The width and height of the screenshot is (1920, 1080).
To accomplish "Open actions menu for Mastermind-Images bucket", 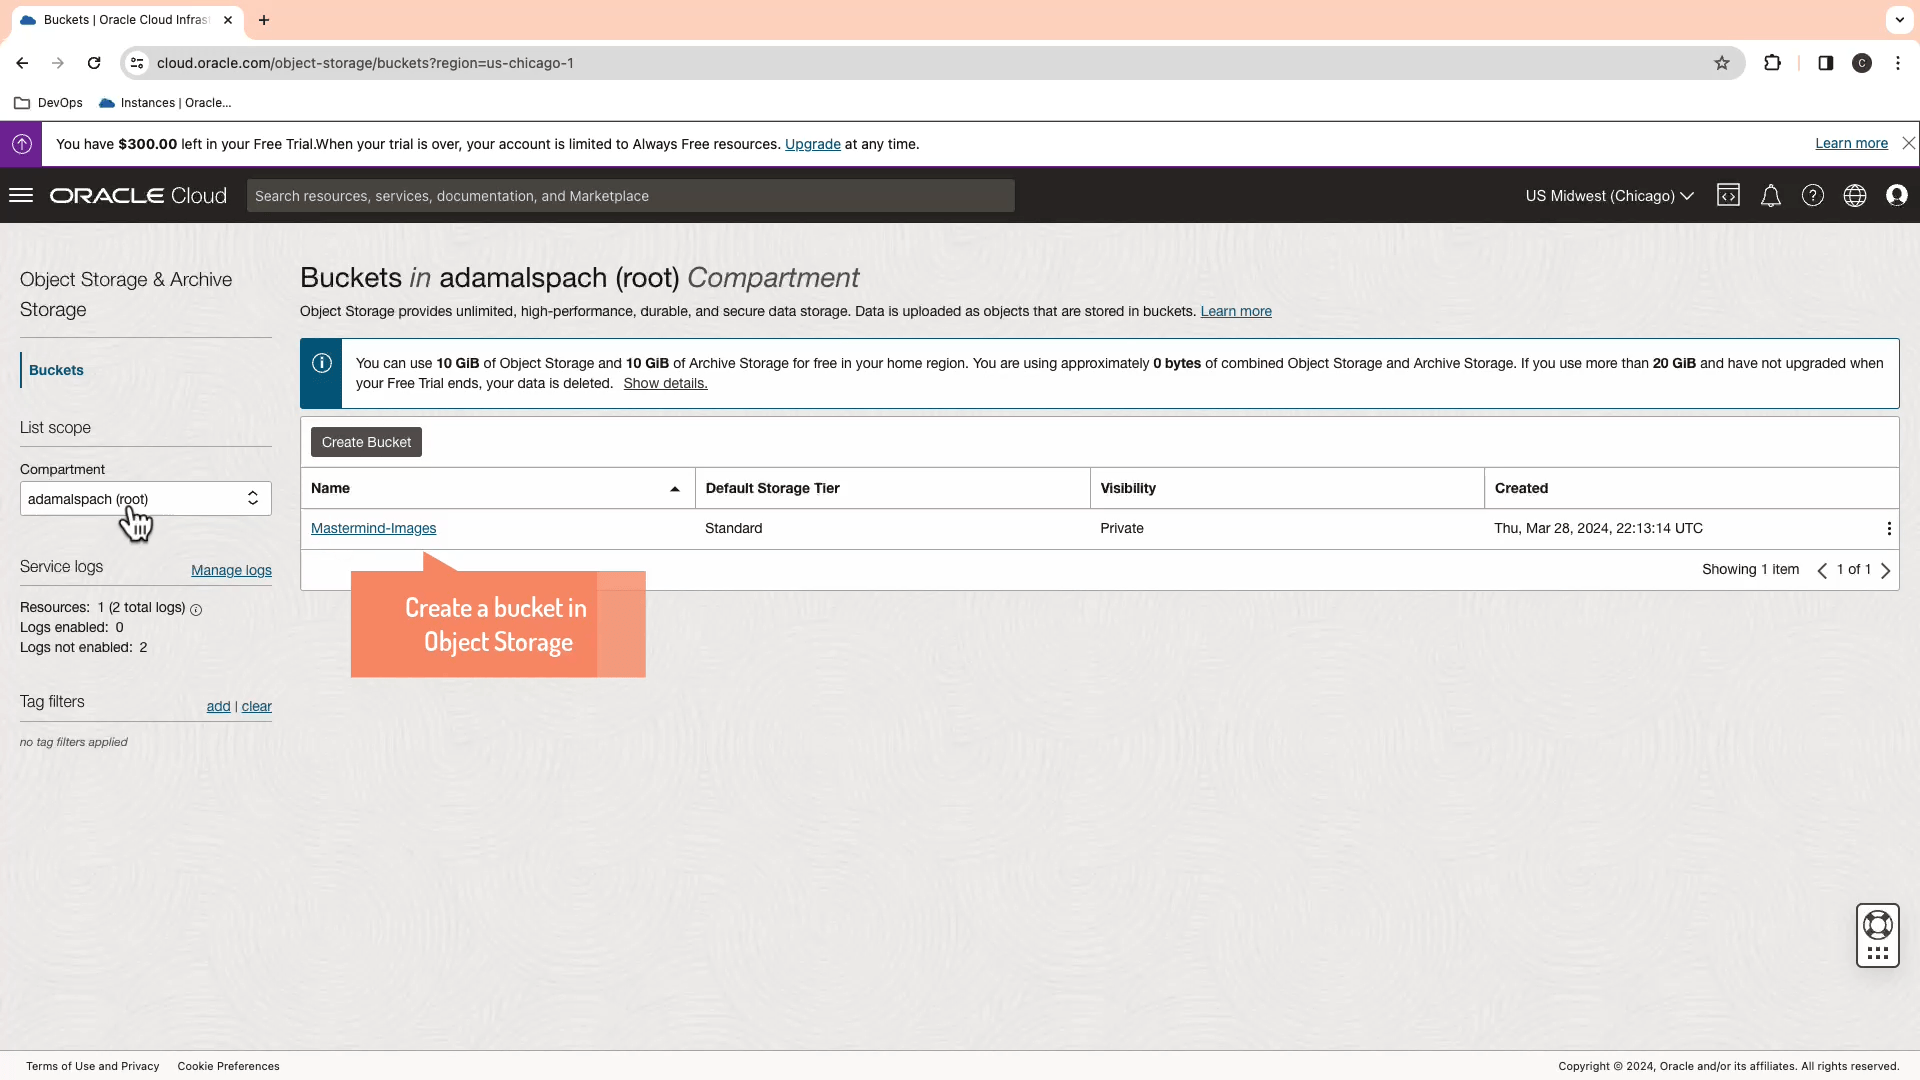I will pyautogui.click(x=1888, y=528).
